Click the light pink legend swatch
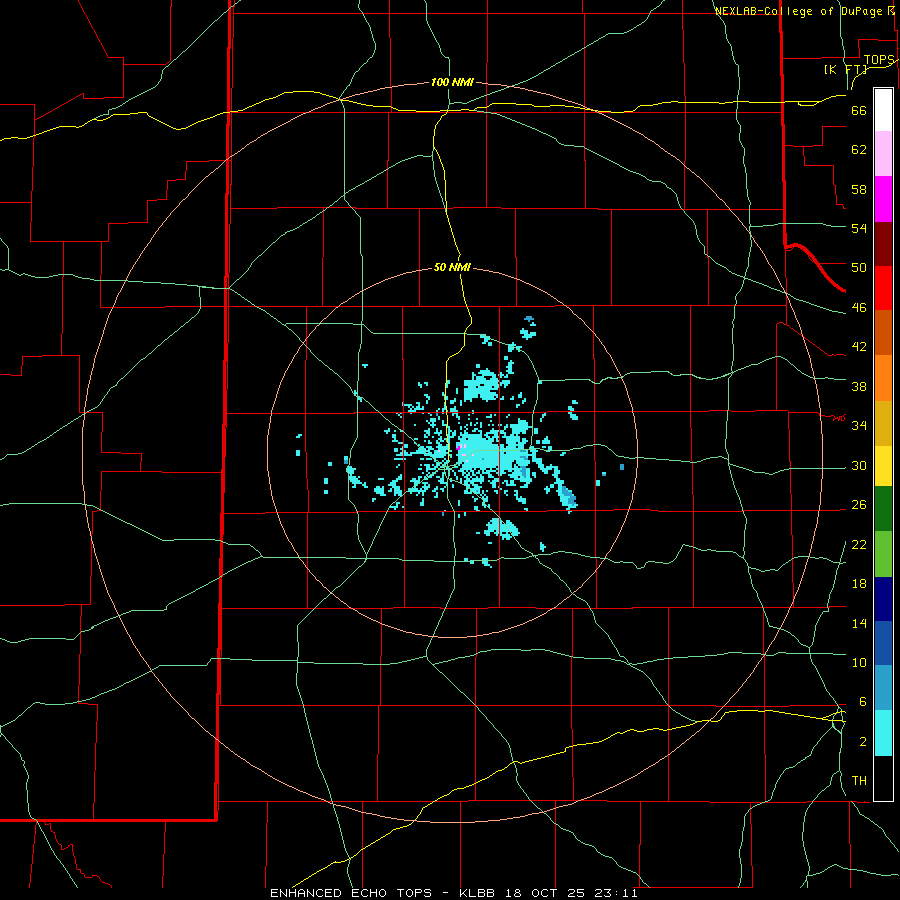 pyautogui.click(x=883, y=154)
